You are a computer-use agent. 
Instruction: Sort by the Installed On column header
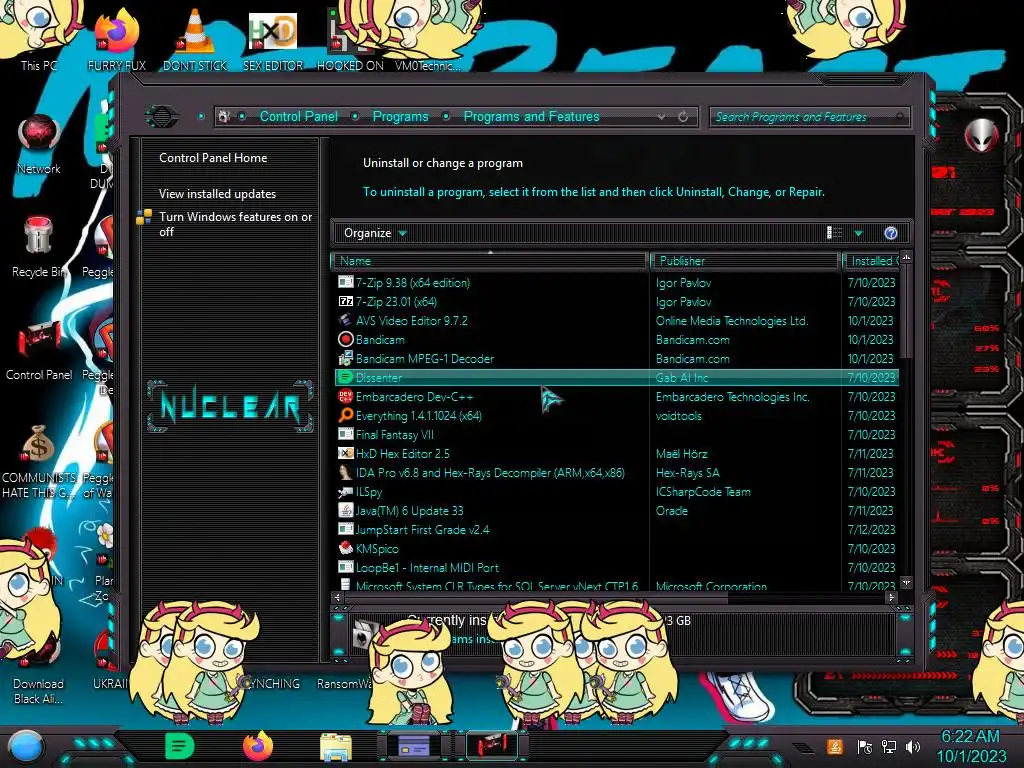coord(872,261)
